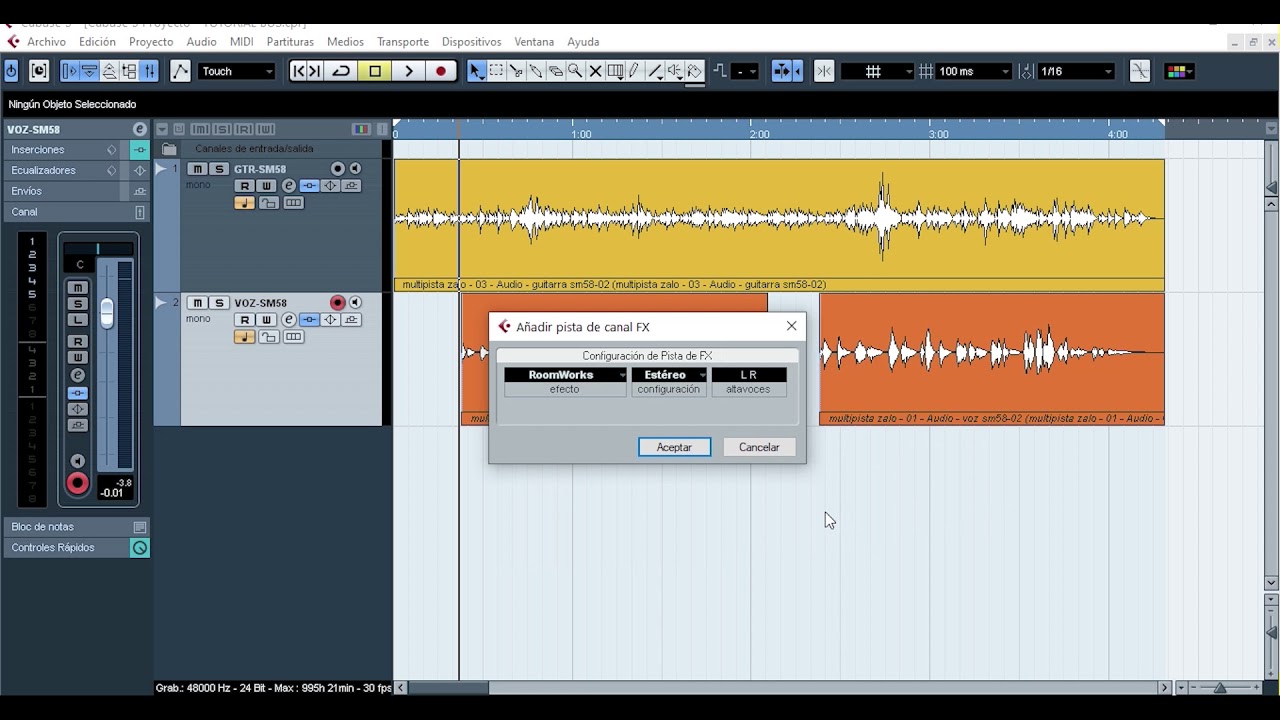Select the Object Selection arrow tool

476,71
